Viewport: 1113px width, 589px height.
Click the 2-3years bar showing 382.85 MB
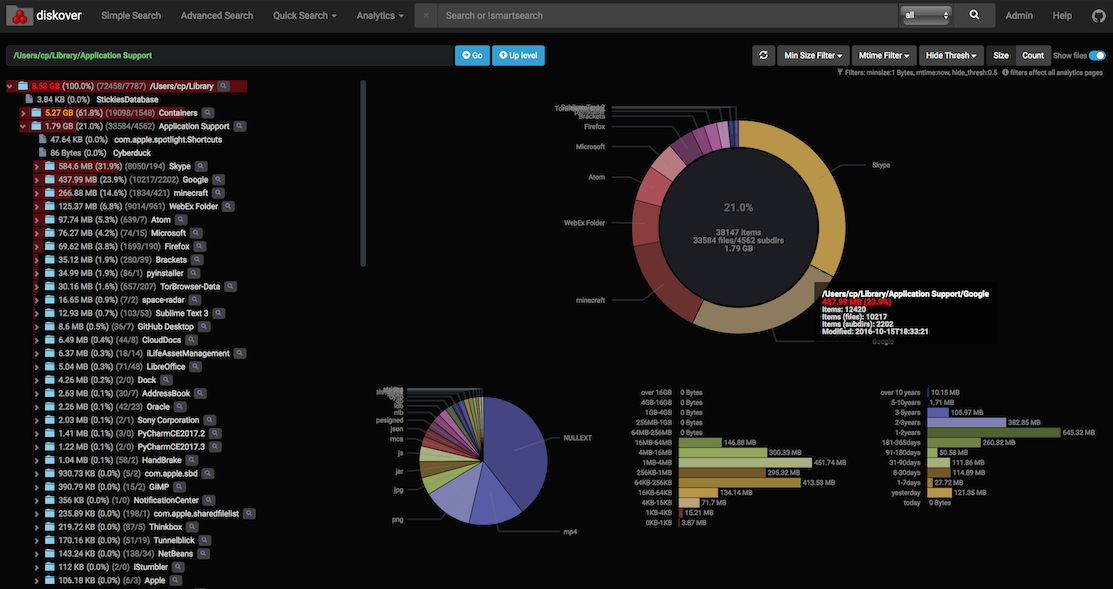pyautogui.click(x=967, y=422)
